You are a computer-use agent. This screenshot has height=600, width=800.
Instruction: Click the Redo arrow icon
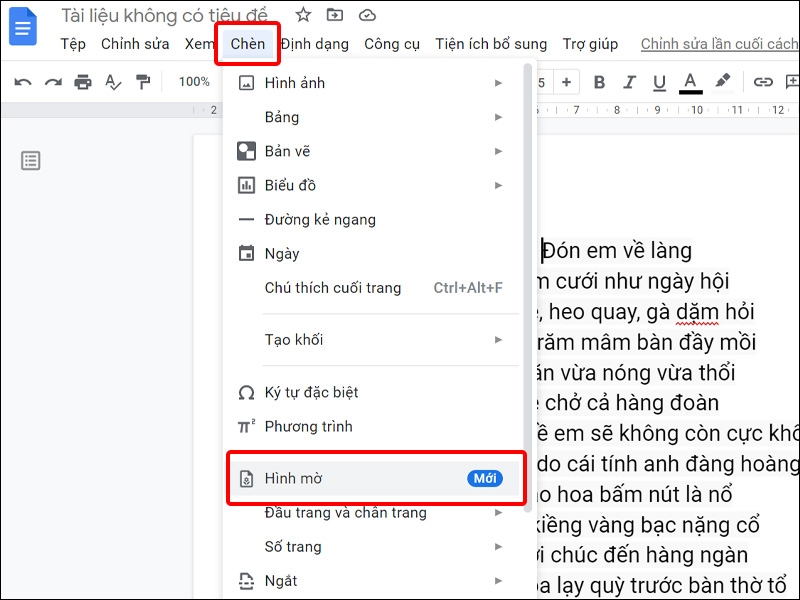click(x=53, y=82)
